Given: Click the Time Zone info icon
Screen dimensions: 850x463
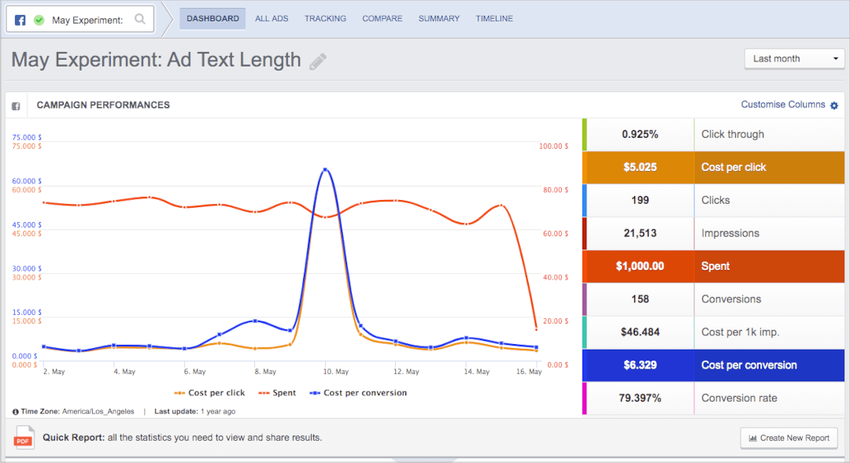Looking at the screenshot, I should pyautogui.click(x=15, y=411).
